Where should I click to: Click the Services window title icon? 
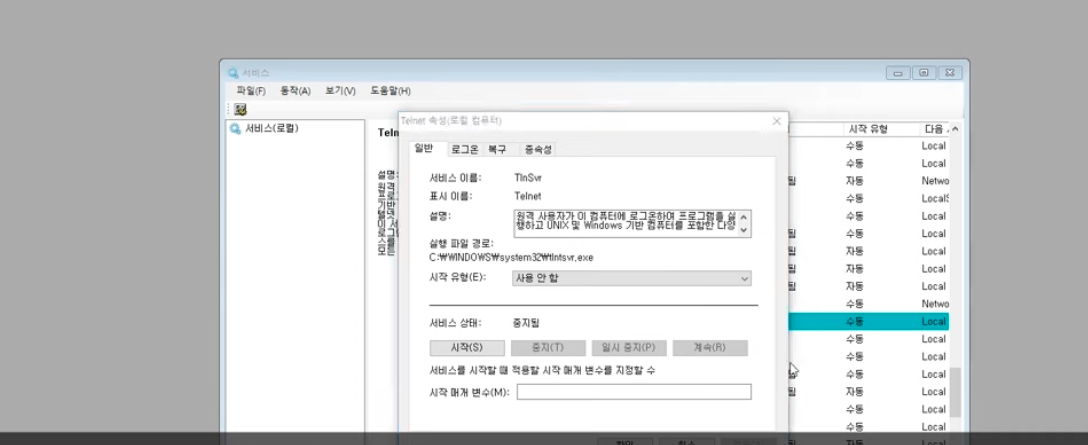(x=234, y=73)
